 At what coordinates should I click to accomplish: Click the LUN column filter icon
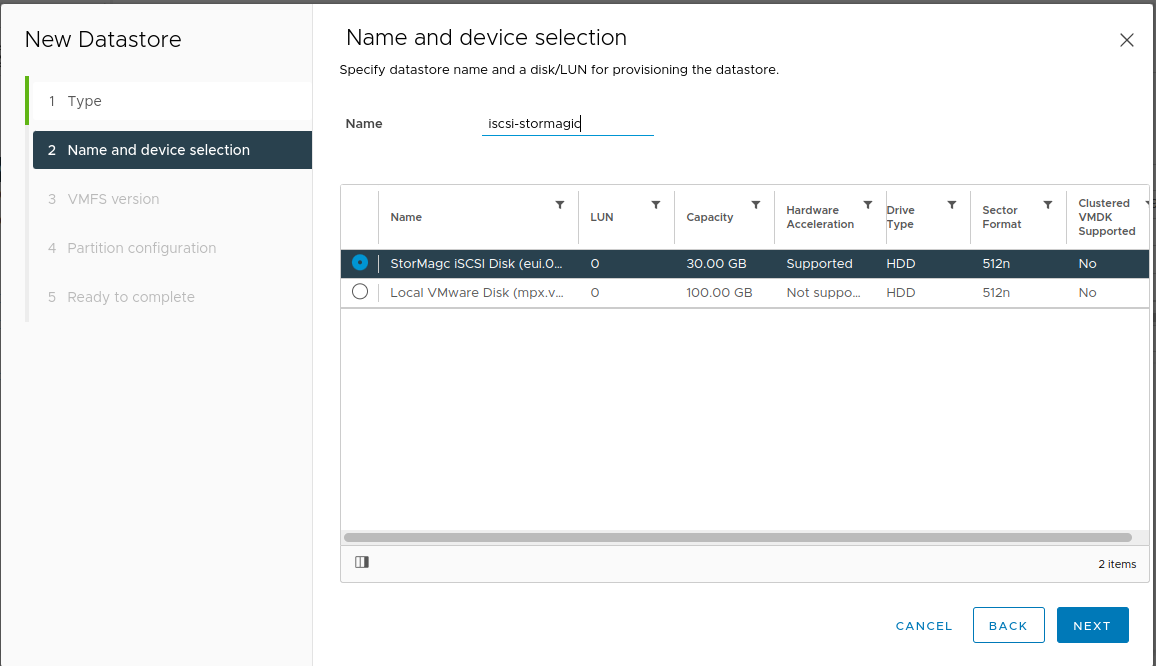656,205
